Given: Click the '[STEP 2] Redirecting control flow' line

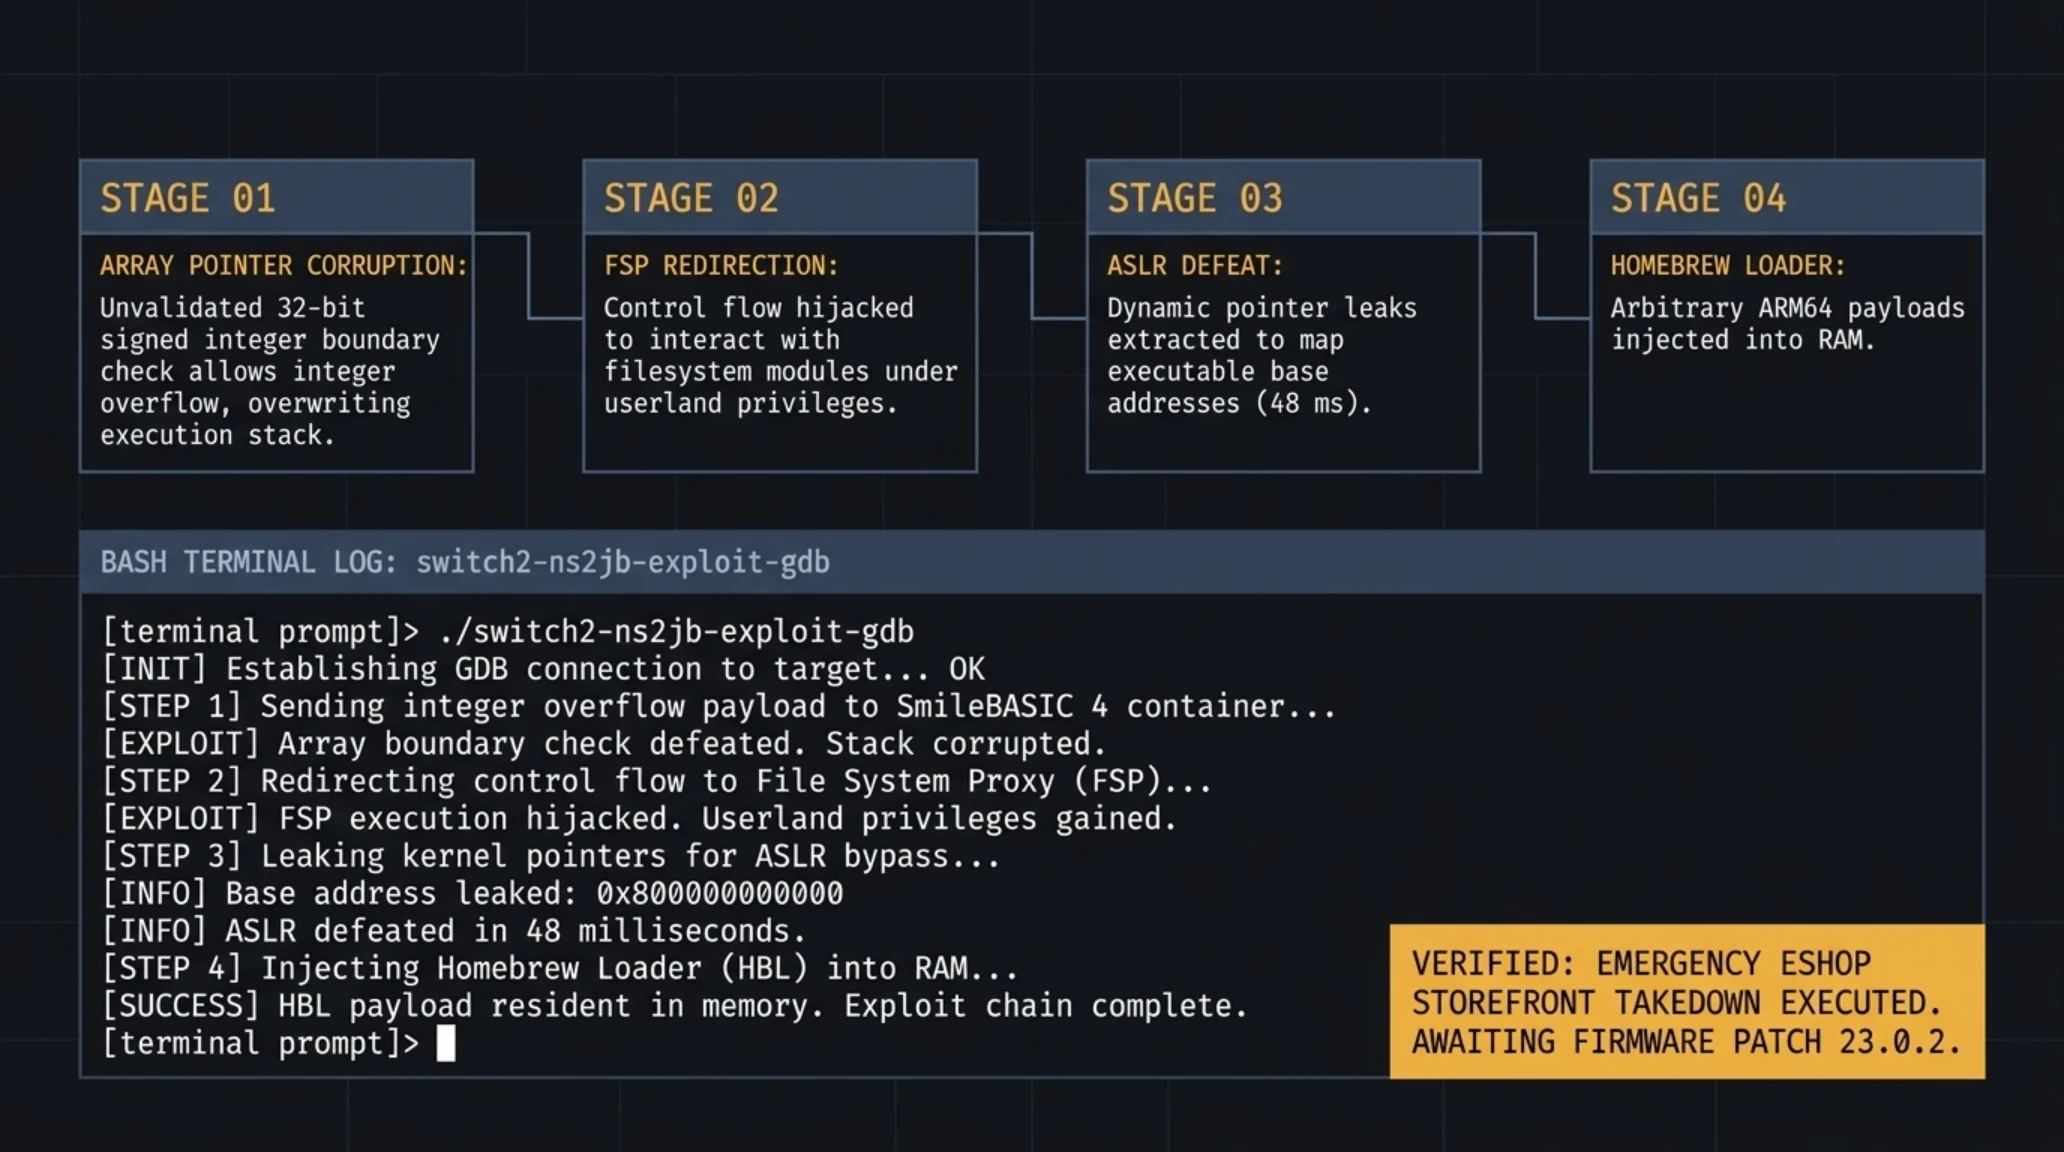Looking at the screenshot, I should tap(657, 781).
